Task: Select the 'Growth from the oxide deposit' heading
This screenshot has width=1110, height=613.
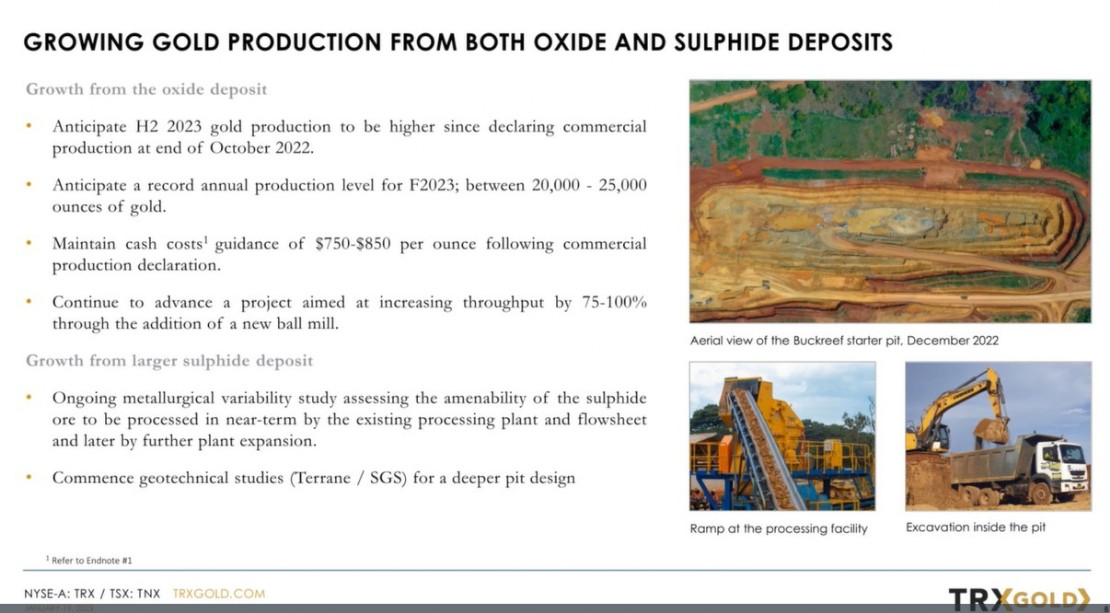Action: tap(146, 89)
